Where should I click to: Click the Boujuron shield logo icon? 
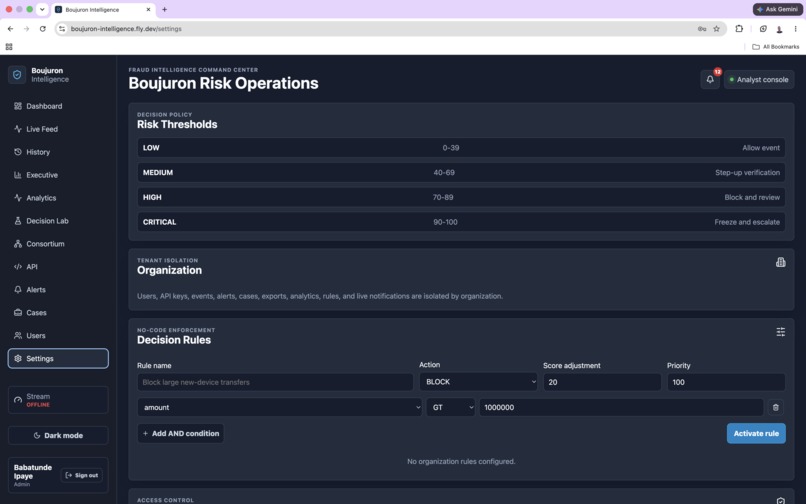pyautogui.click(x=17, y=75)
